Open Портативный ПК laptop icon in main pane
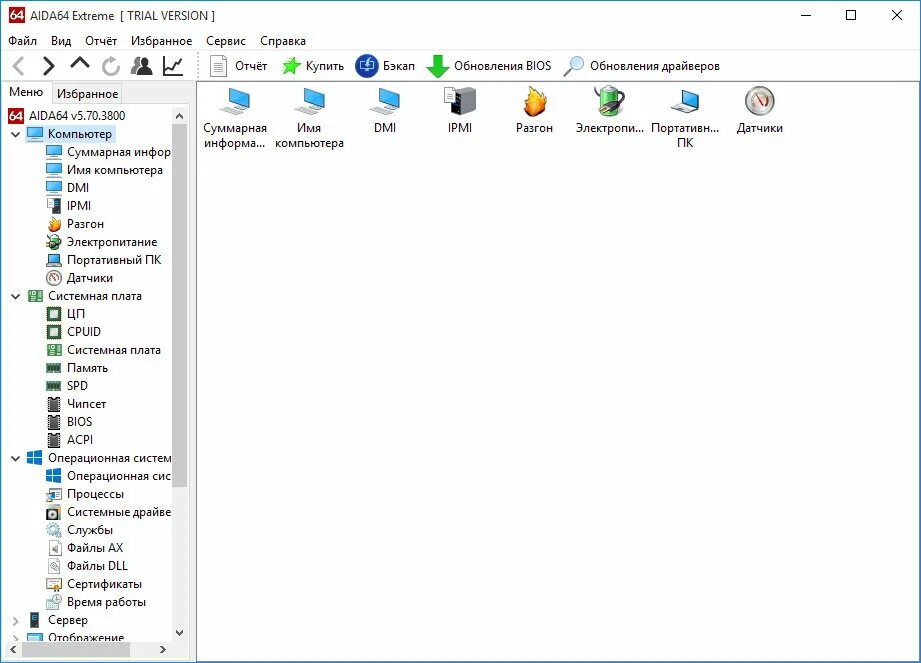Viewport: 921px width, 663px height. tap(685, 117)
